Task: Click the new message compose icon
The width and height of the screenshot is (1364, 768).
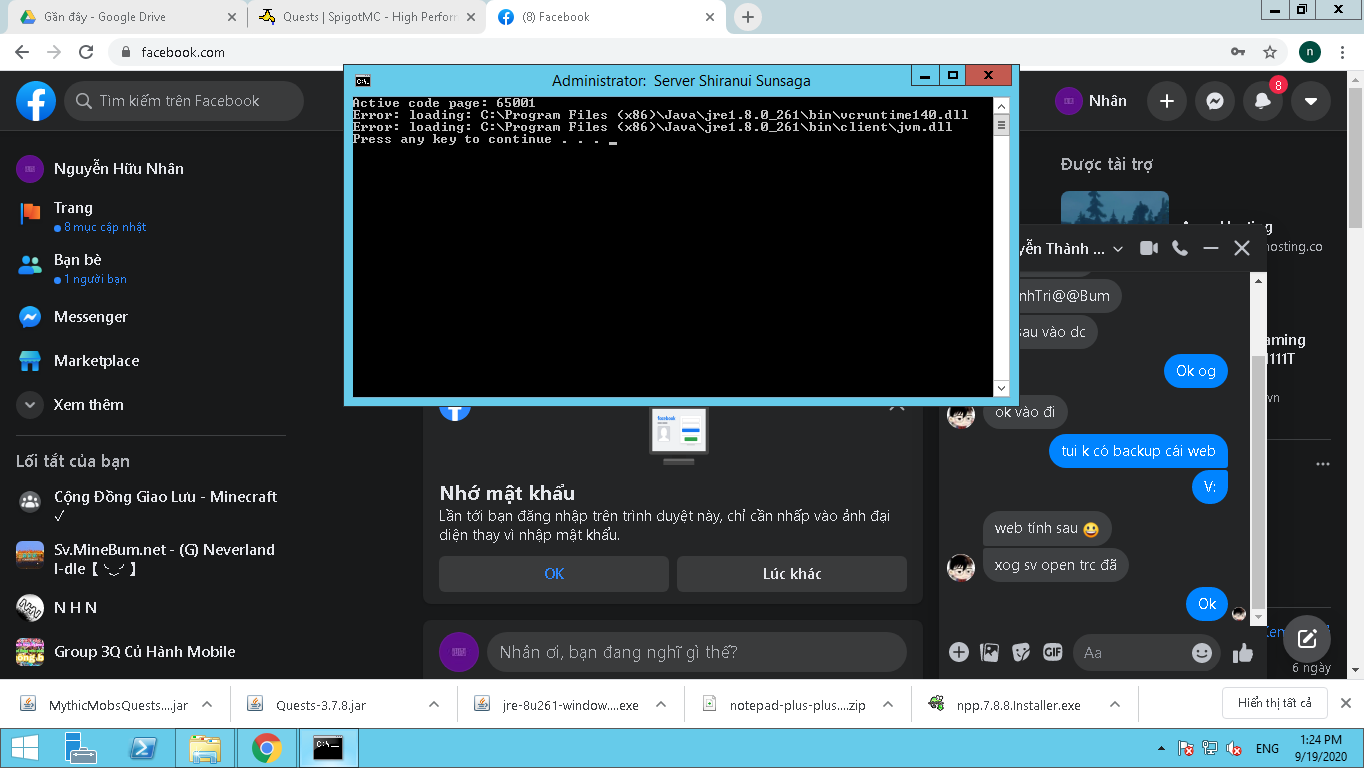Action: pyautogui.click(x=1306, y=639)
